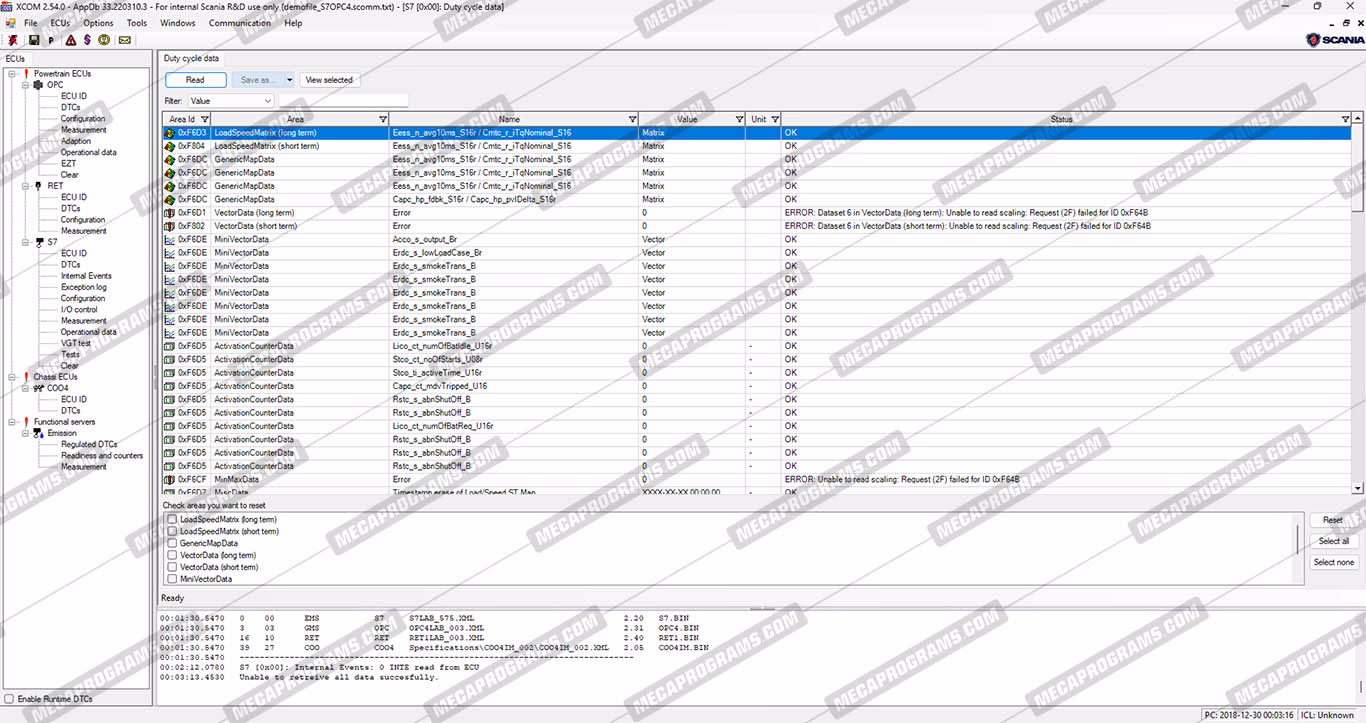Image resolution: width=1366 pixels, height=723 pixels.
Task: Select 'Regulated DTCs' under Emission
Action: point(88,444)
